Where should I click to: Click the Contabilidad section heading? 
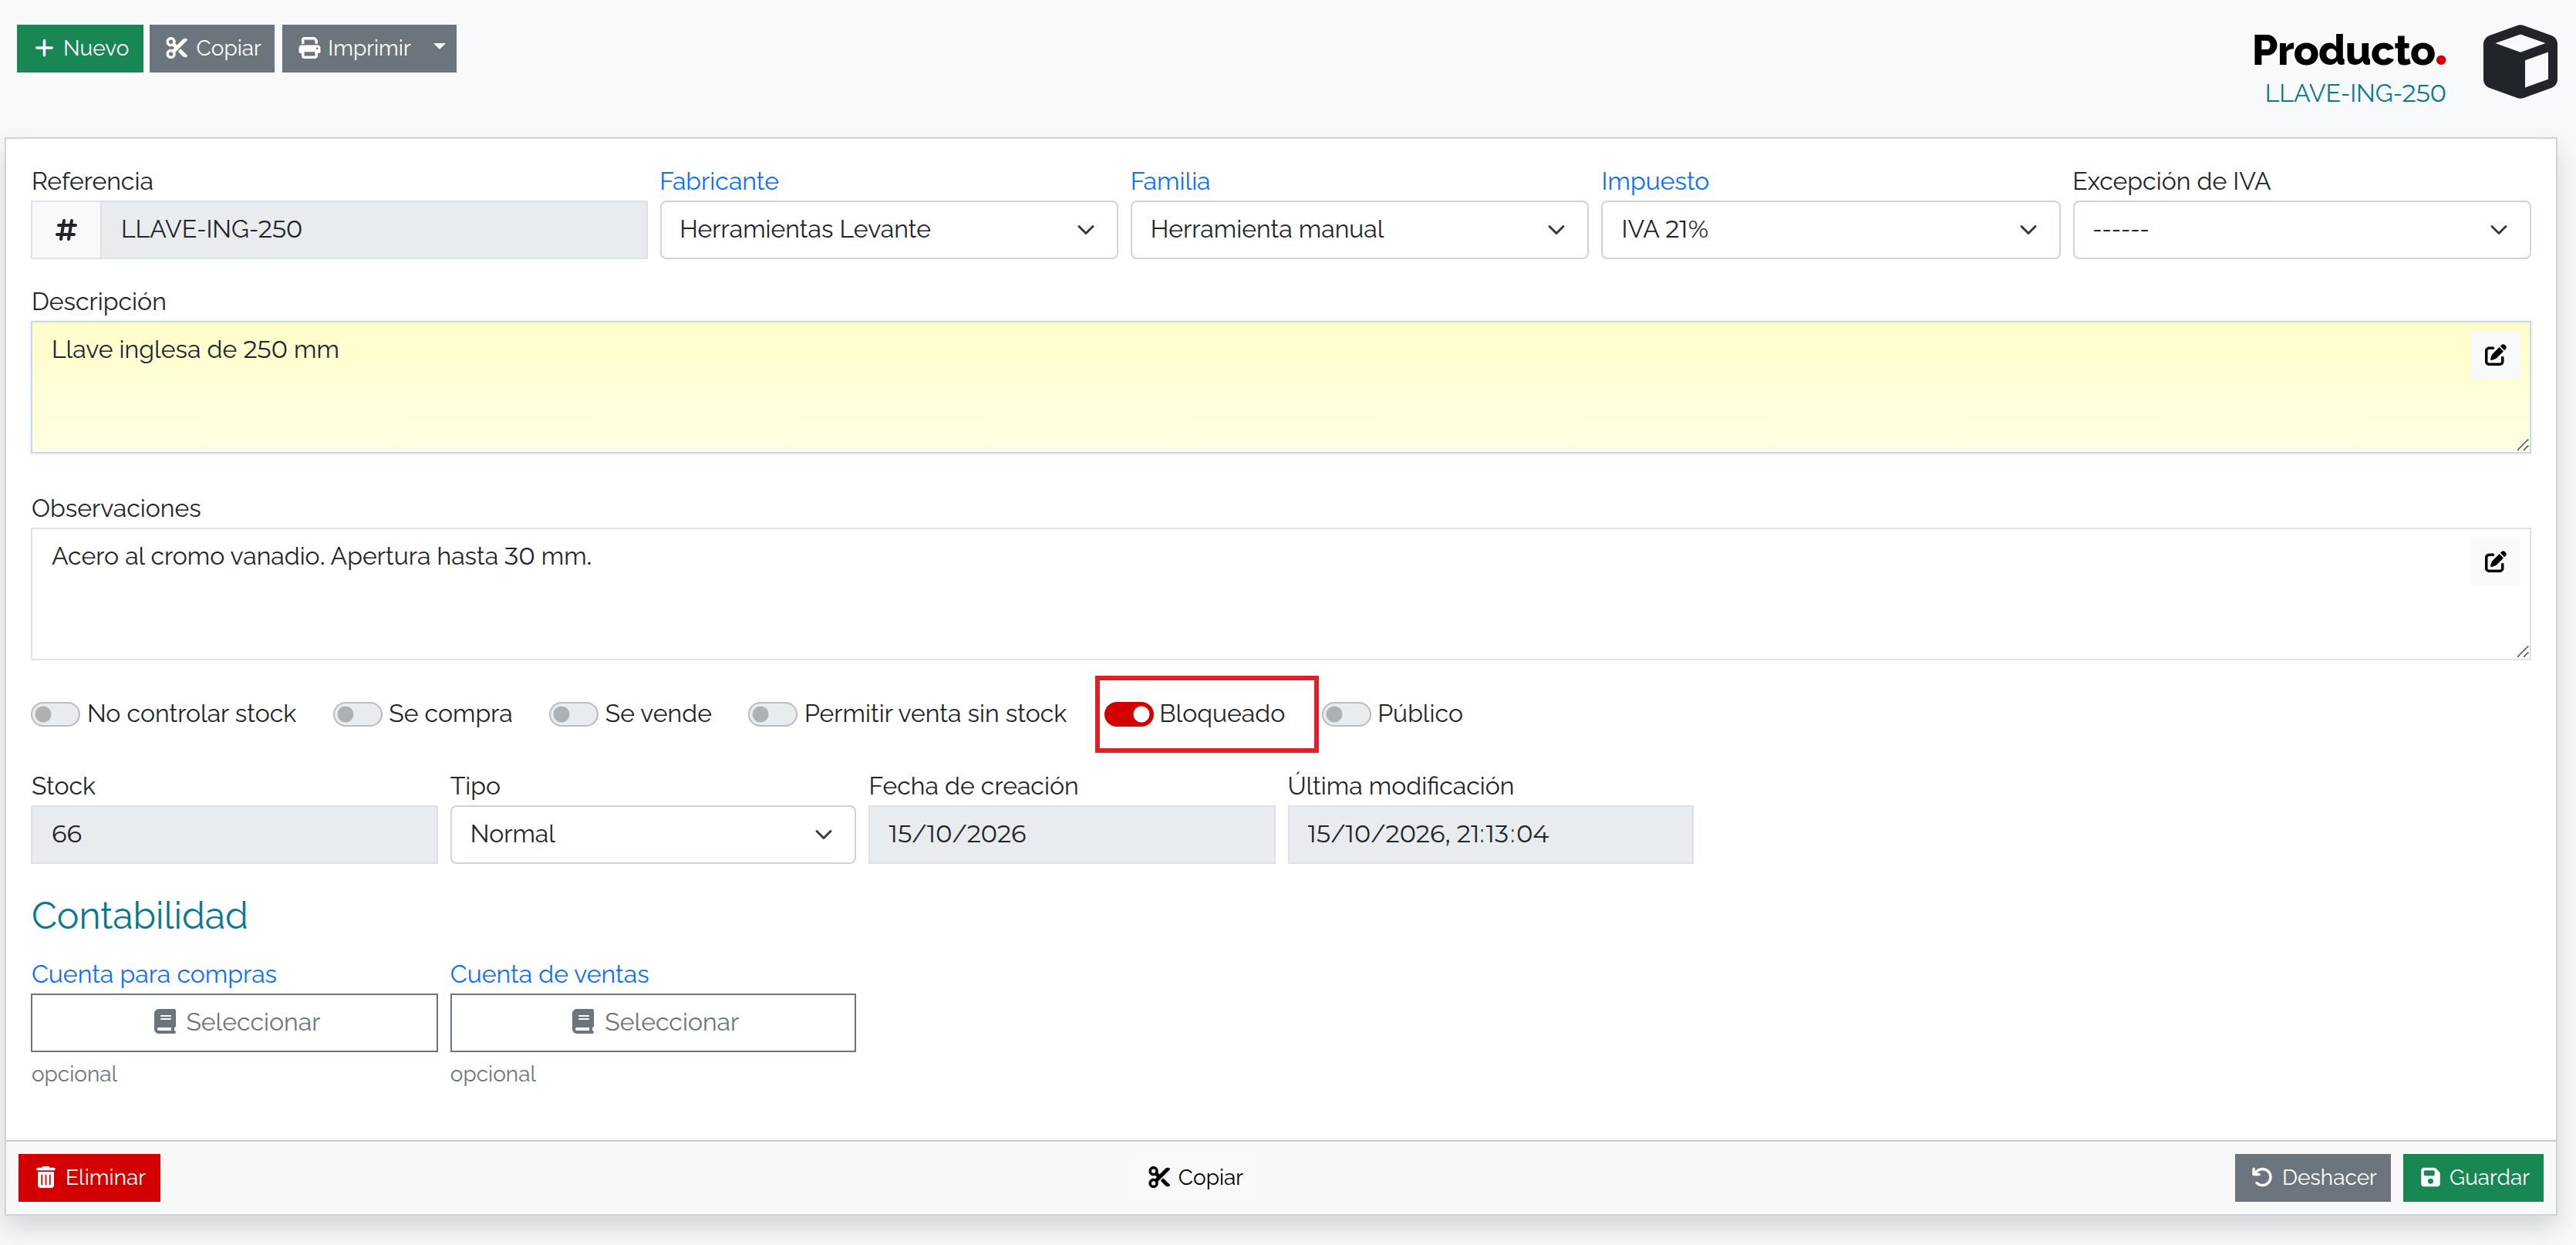click(x=139, y=916)
